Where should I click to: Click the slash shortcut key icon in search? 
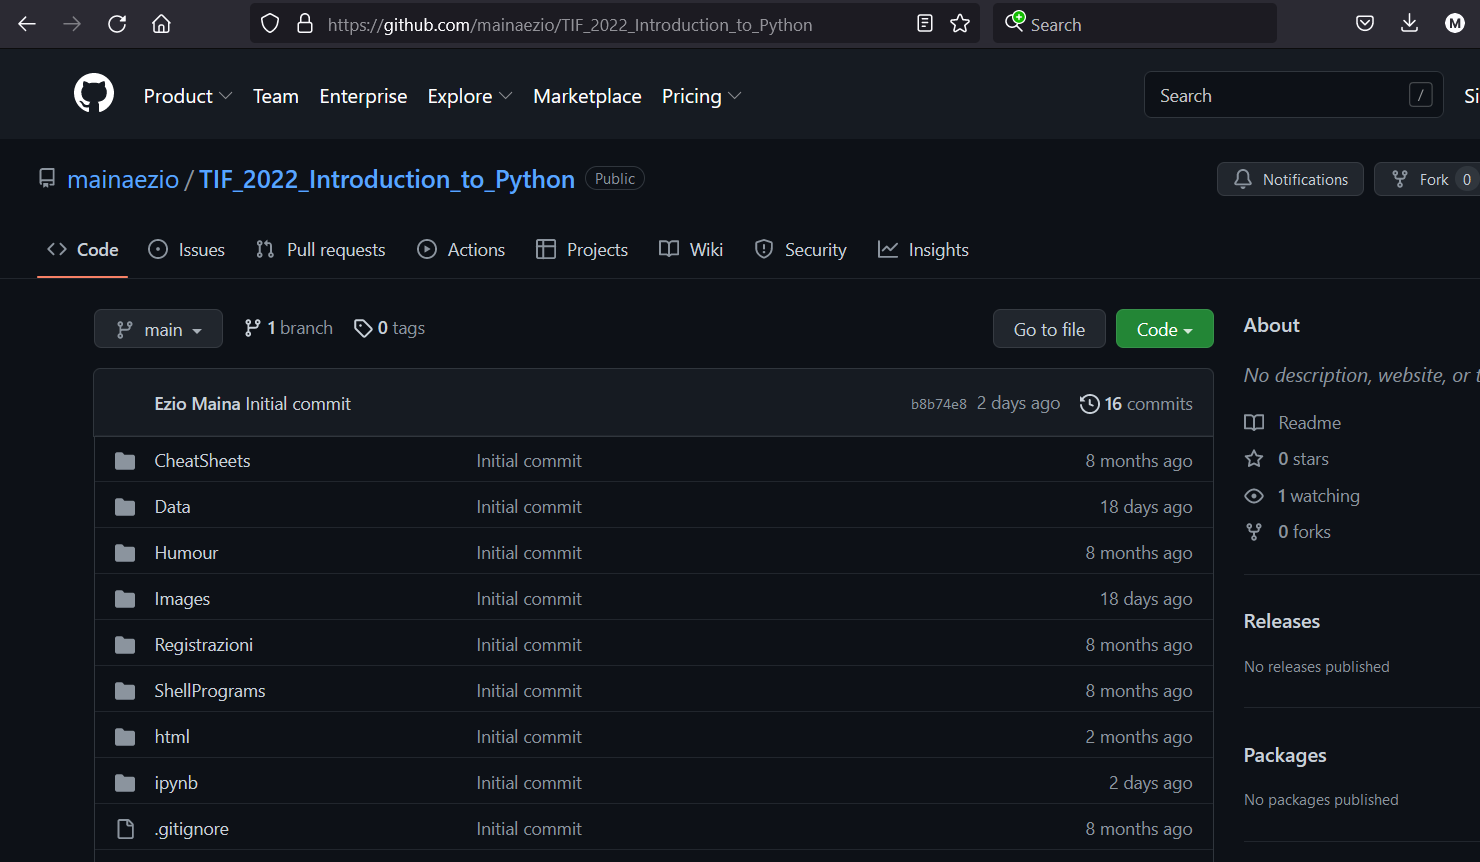(x=1420, y=95)
